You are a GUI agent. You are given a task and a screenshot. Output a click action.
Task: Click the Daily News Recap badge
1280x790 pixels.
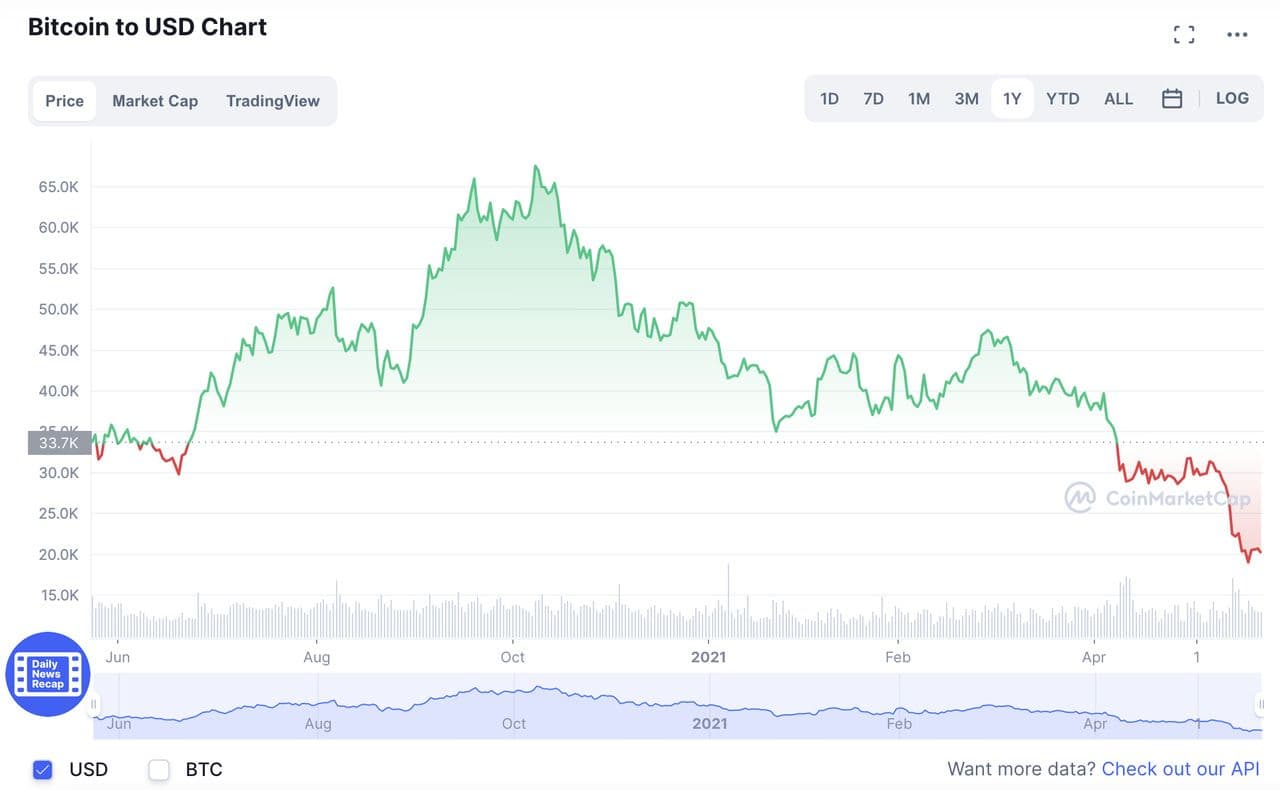tap(47, 674)
